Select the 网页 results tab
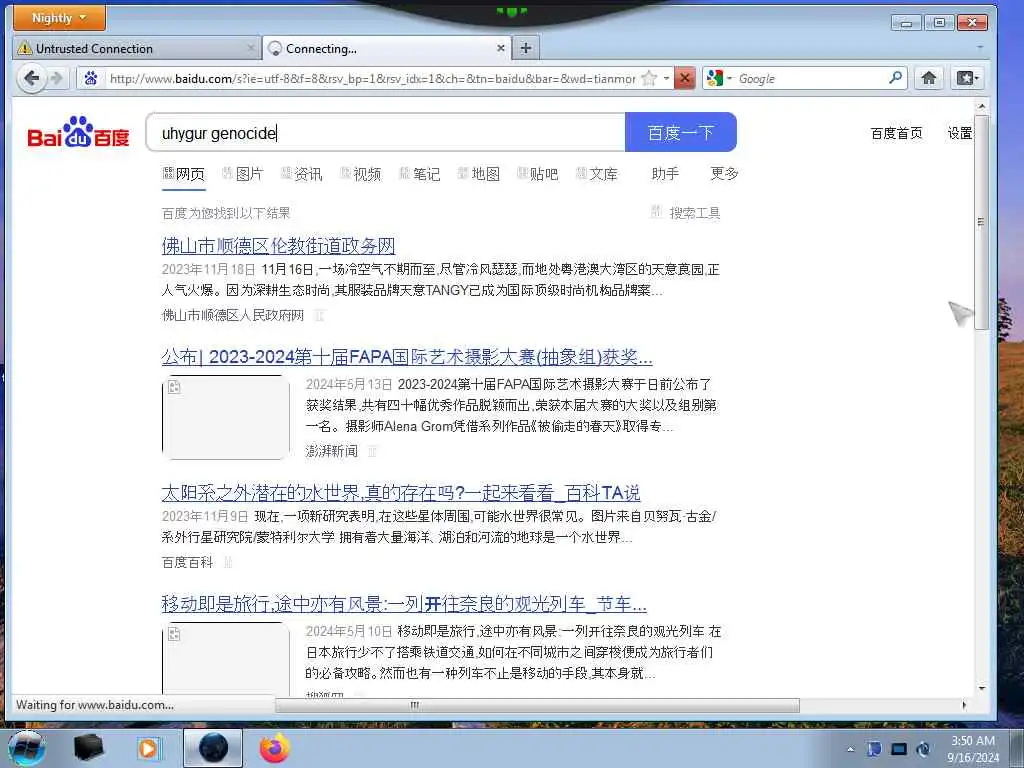The width and height of the screenshot is (1024, 768). (x=184, y=174)
